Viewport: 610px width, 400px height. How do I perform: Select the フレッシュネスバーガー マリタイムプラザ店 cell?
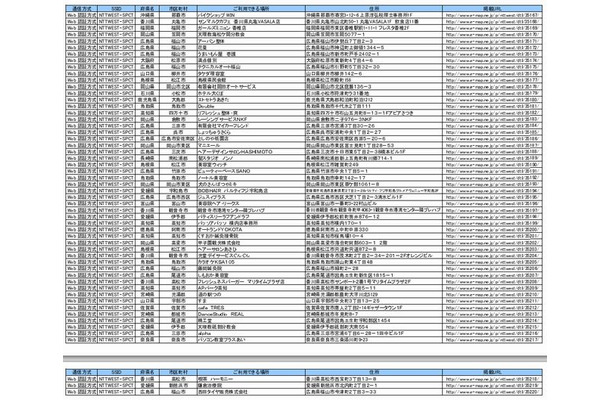(251, 282)
